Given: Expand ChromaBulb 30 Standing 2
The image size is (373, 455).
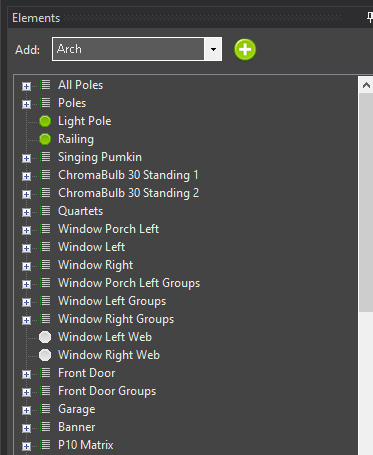Looking at the screenshot, I should pyautogui.click(x=26, y=194).
